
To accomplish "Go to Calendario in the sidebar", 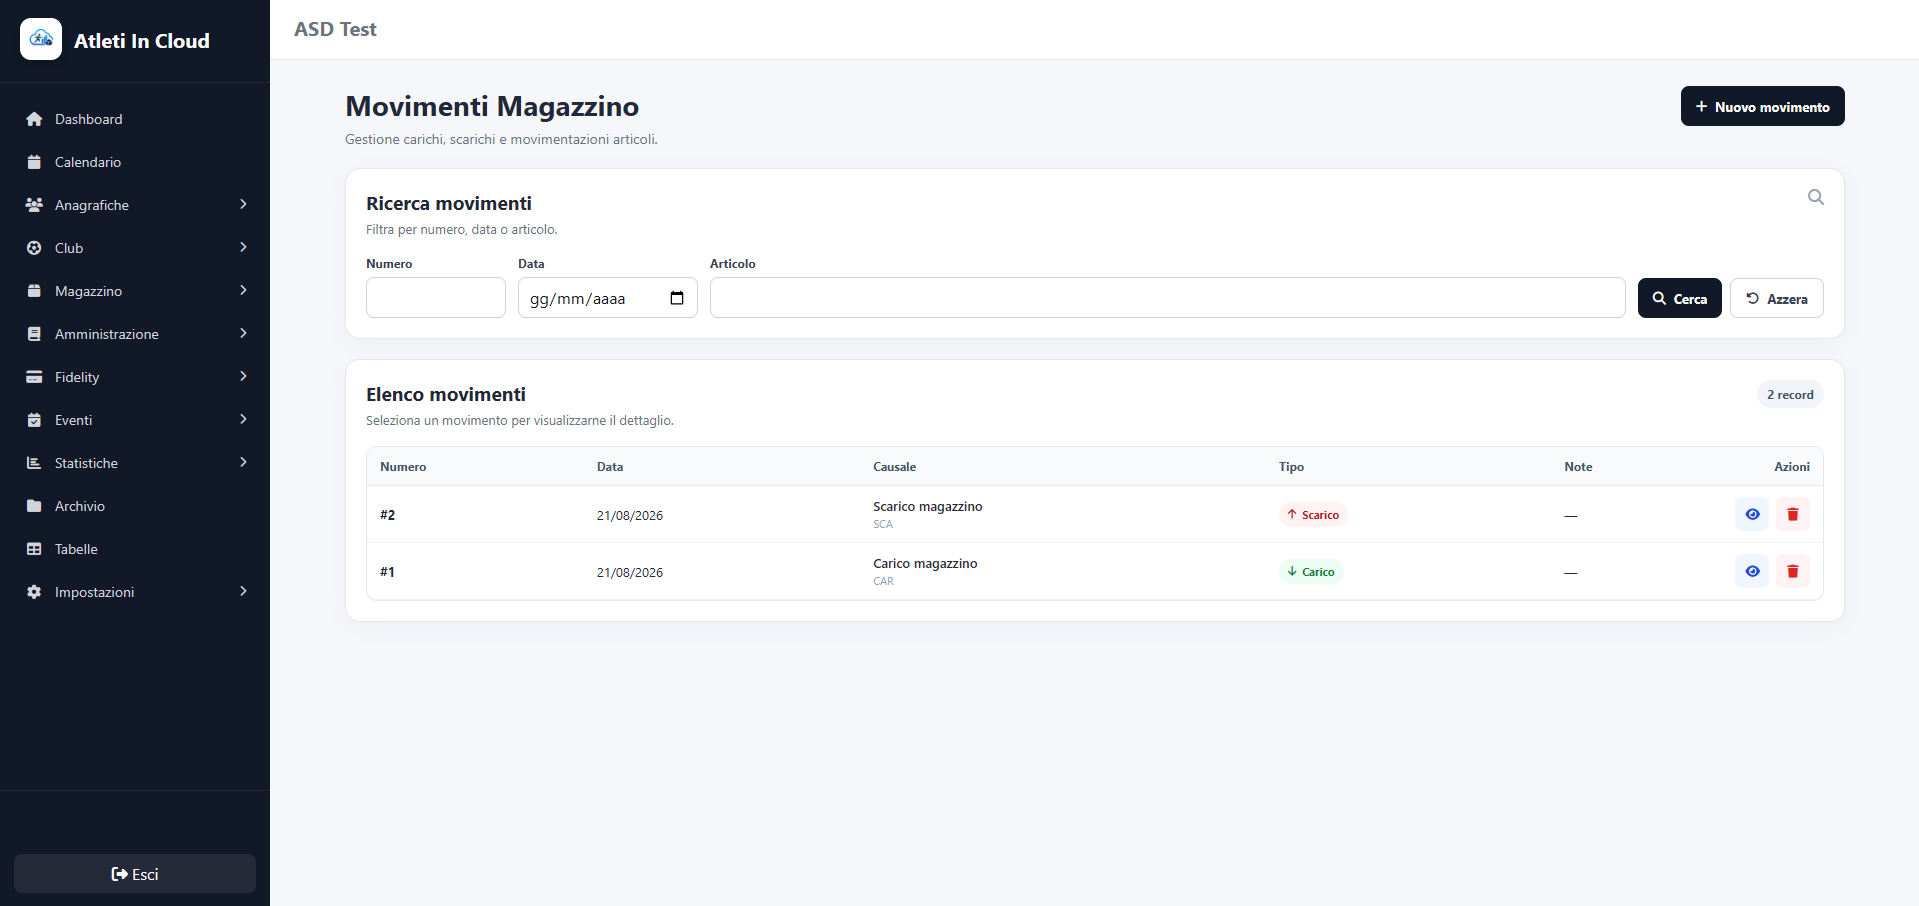I will tap(135, 162).
